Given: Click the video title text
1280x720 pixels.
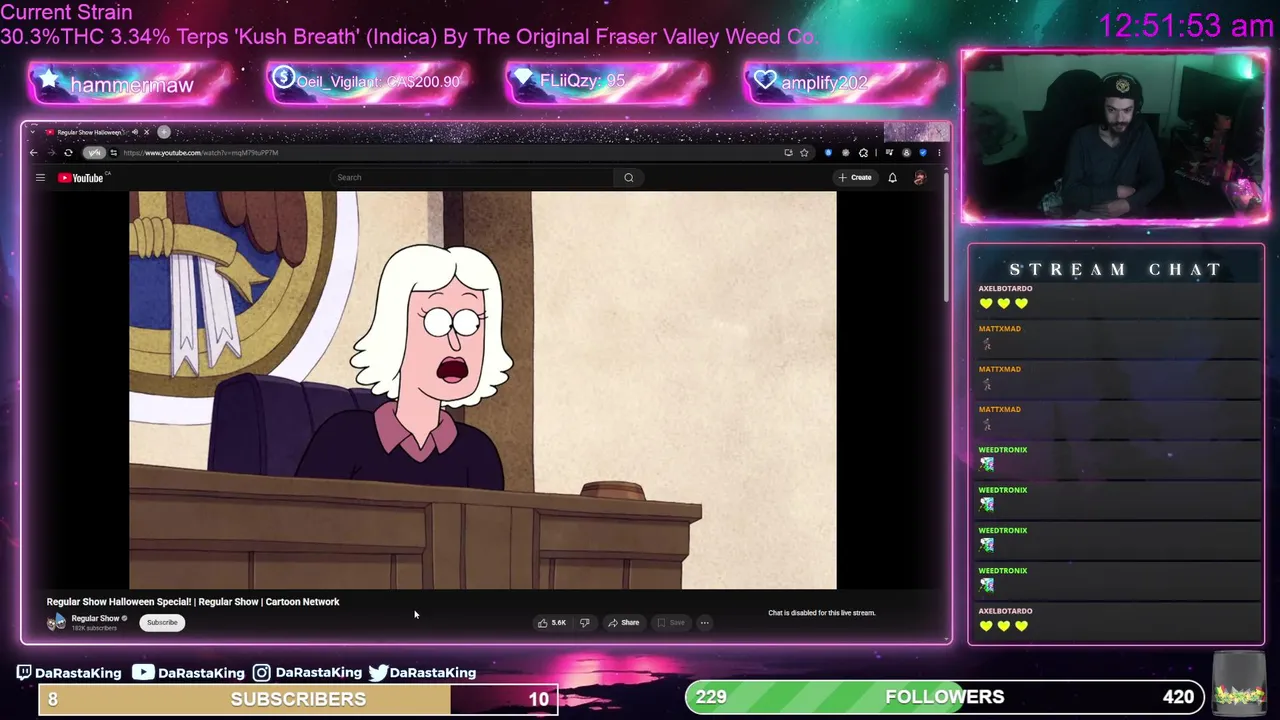Looking at the screenshot, I should [x=193, y=602].
